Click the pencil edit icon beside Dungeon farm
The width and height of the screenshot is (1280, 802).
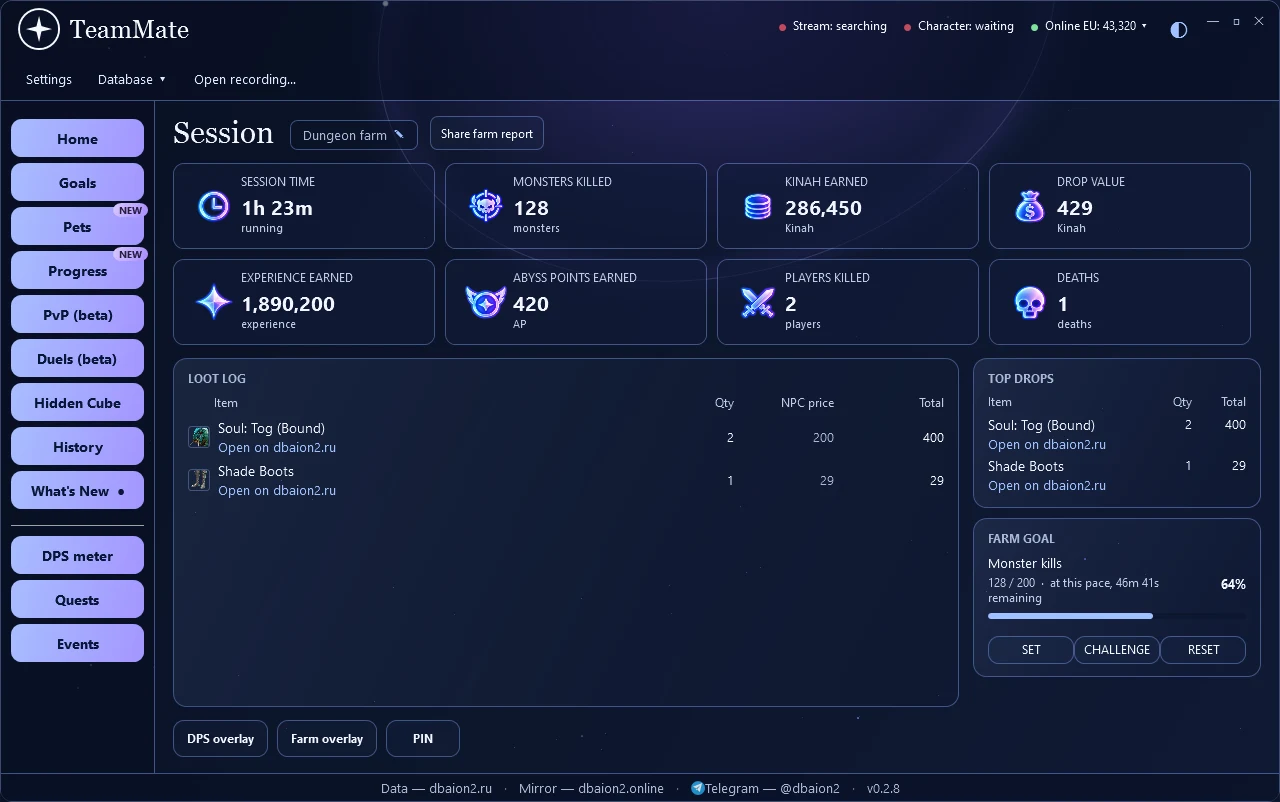pyautogui.click(x=399, y=134)
